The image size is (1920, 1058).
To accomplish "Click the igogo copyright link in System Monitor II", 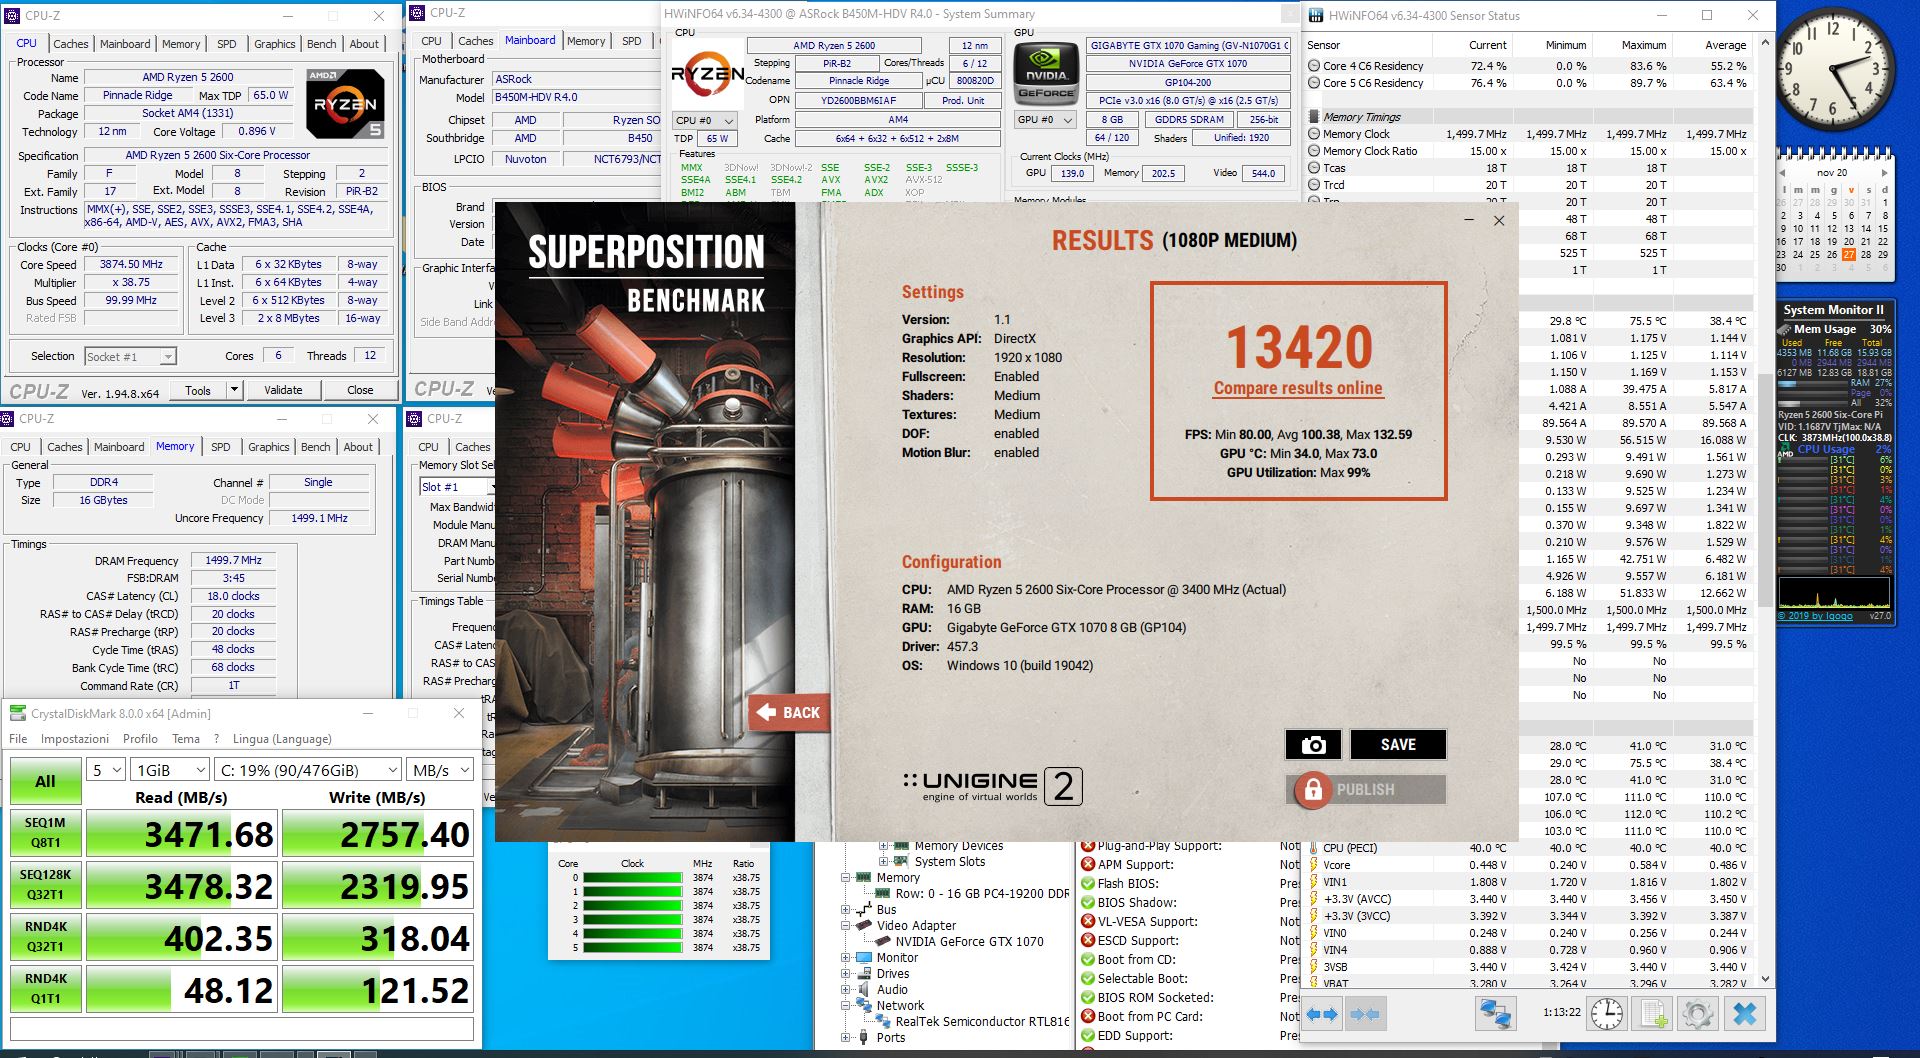I will (1815, 616).
